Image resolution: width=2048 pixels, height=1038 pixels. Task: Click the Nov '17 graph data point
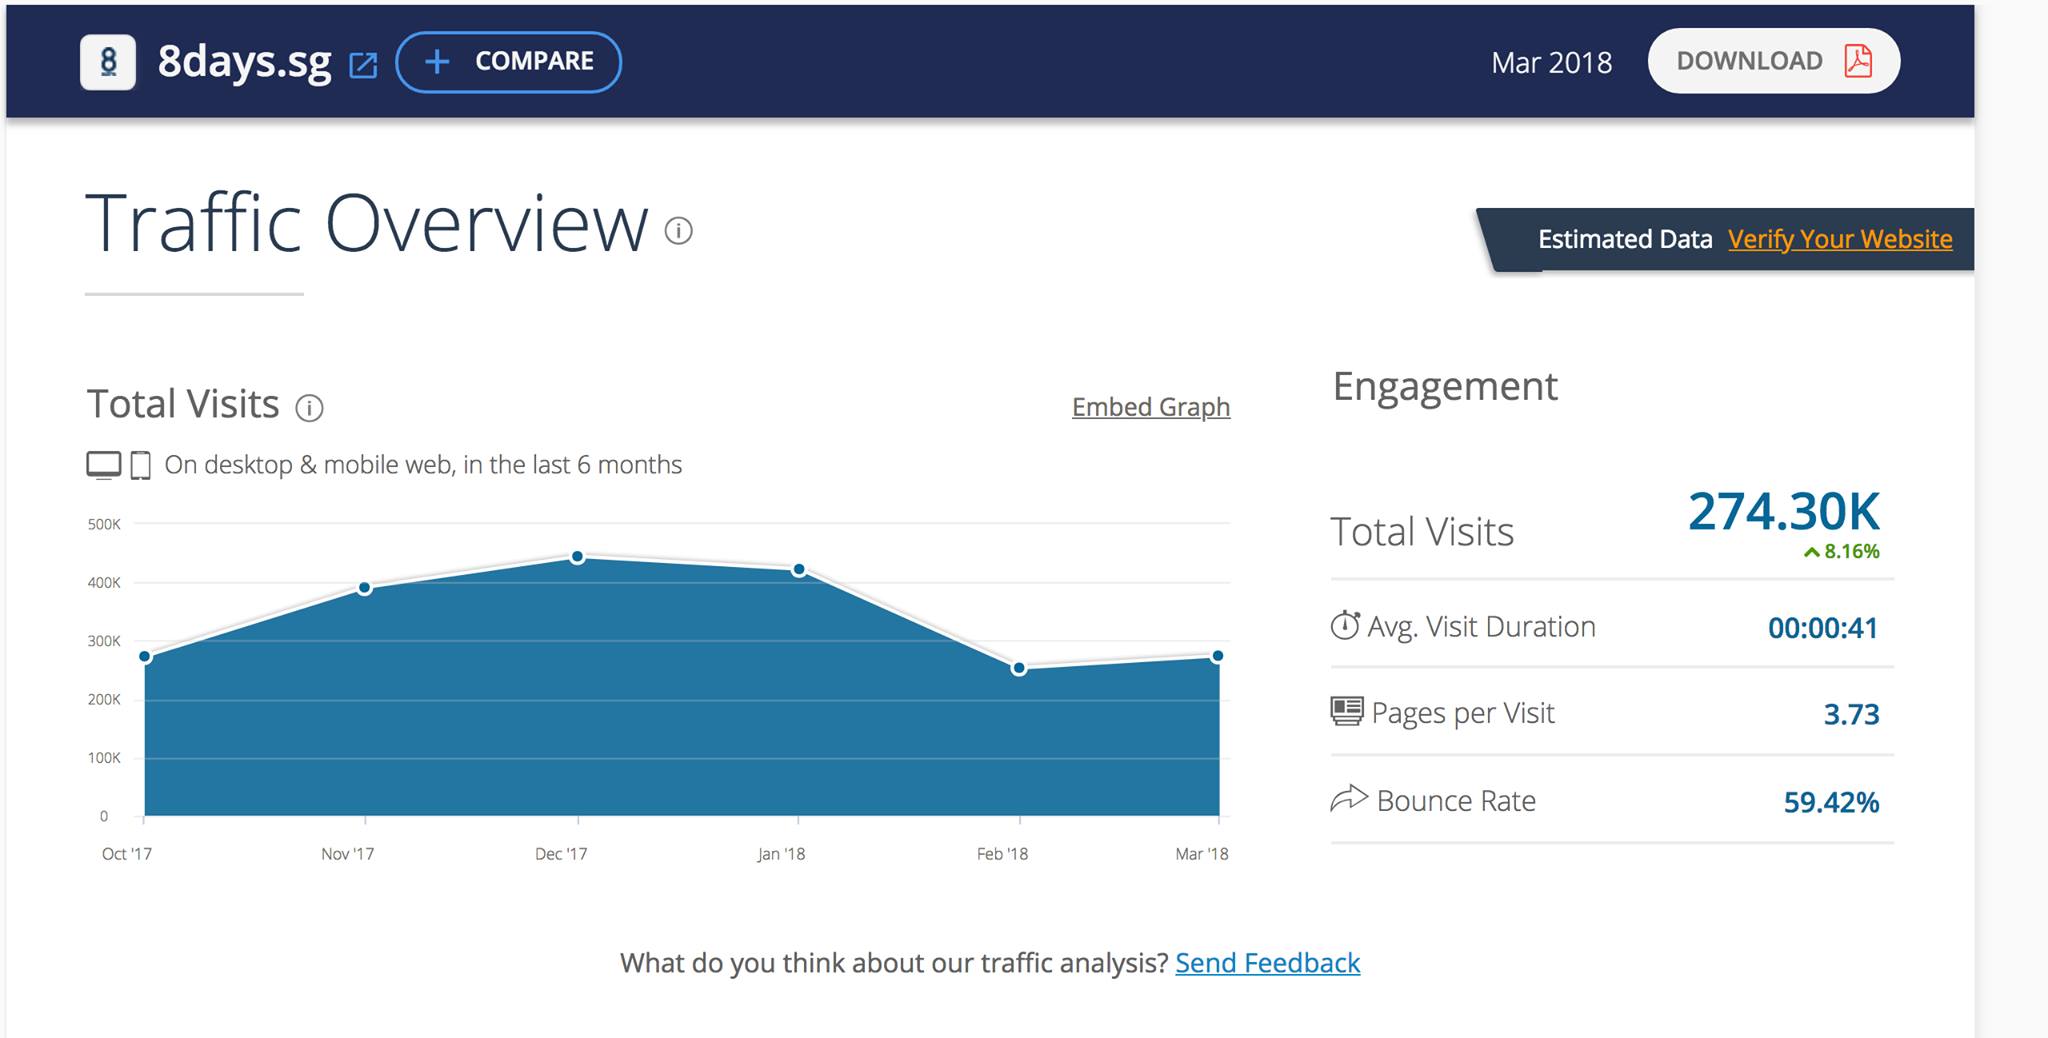click(x=365, y=588)
